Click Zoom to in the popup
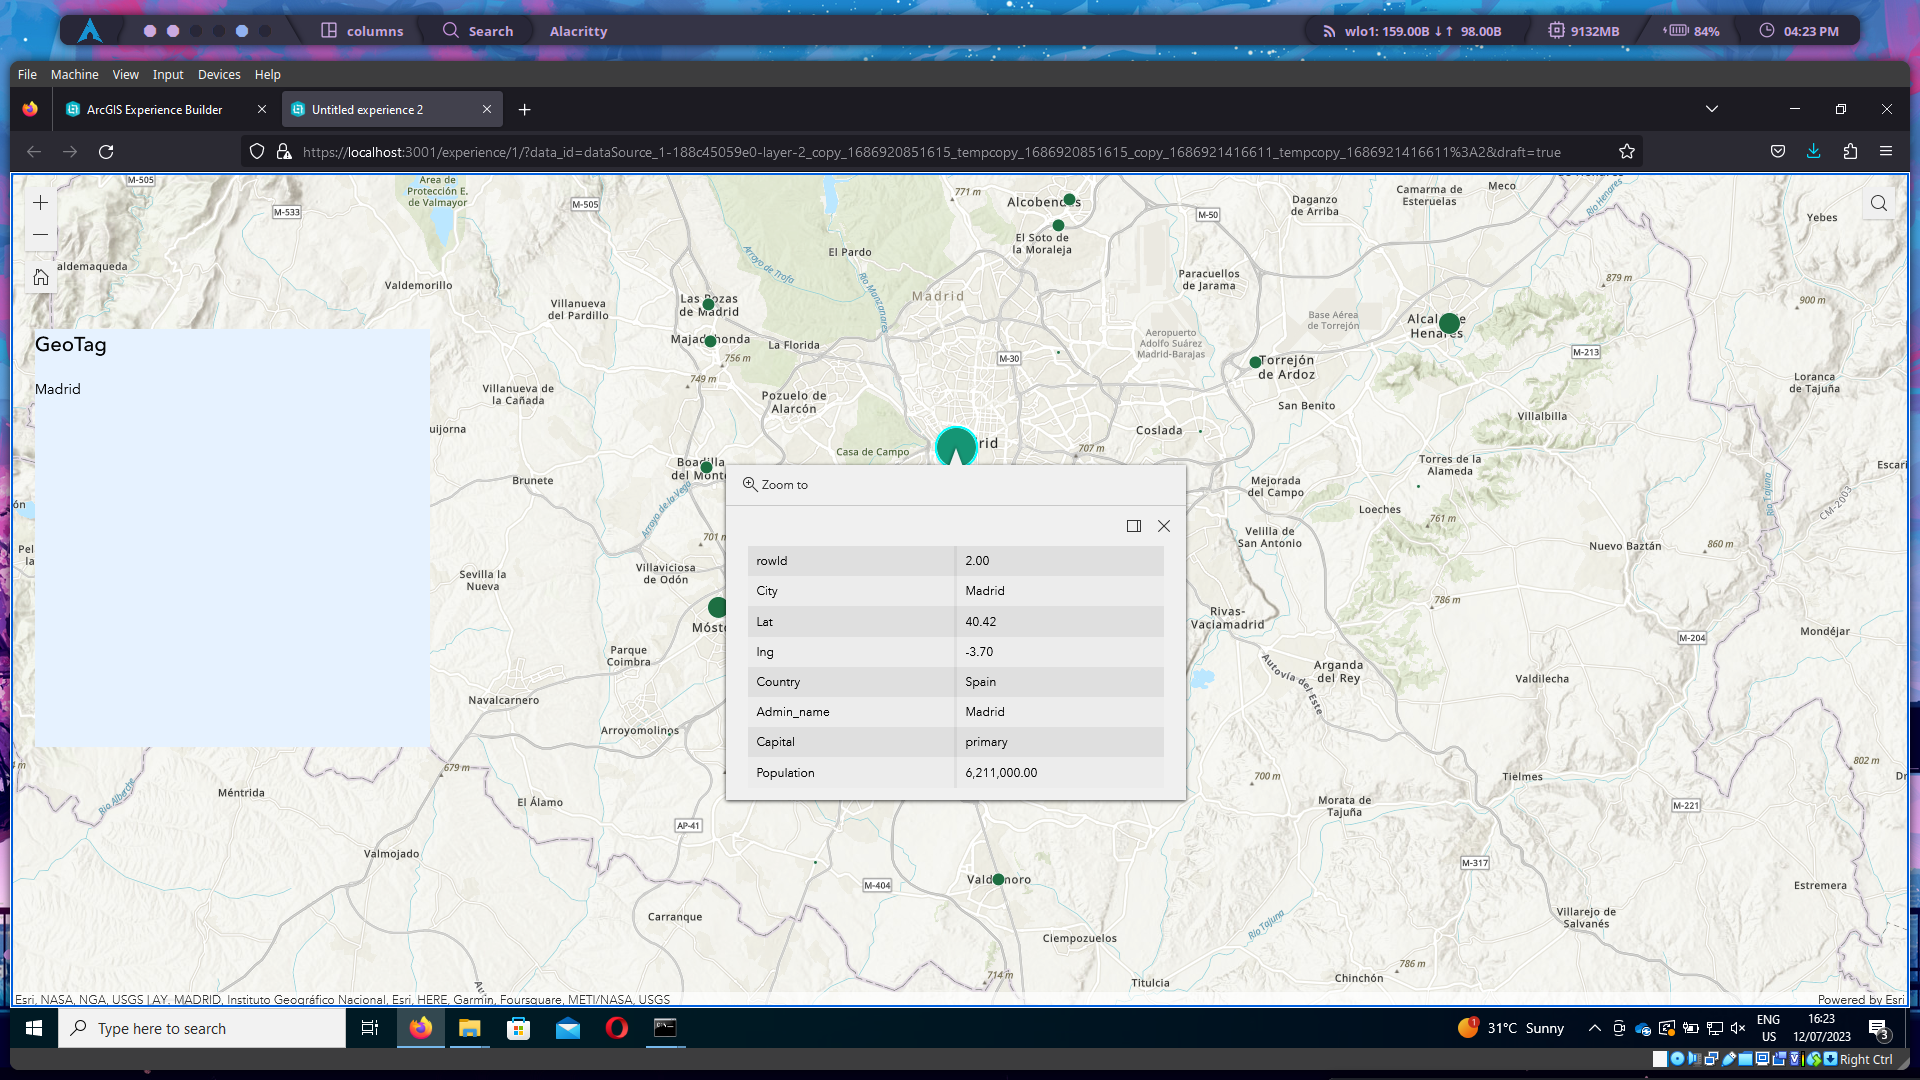 click(775, 485)
